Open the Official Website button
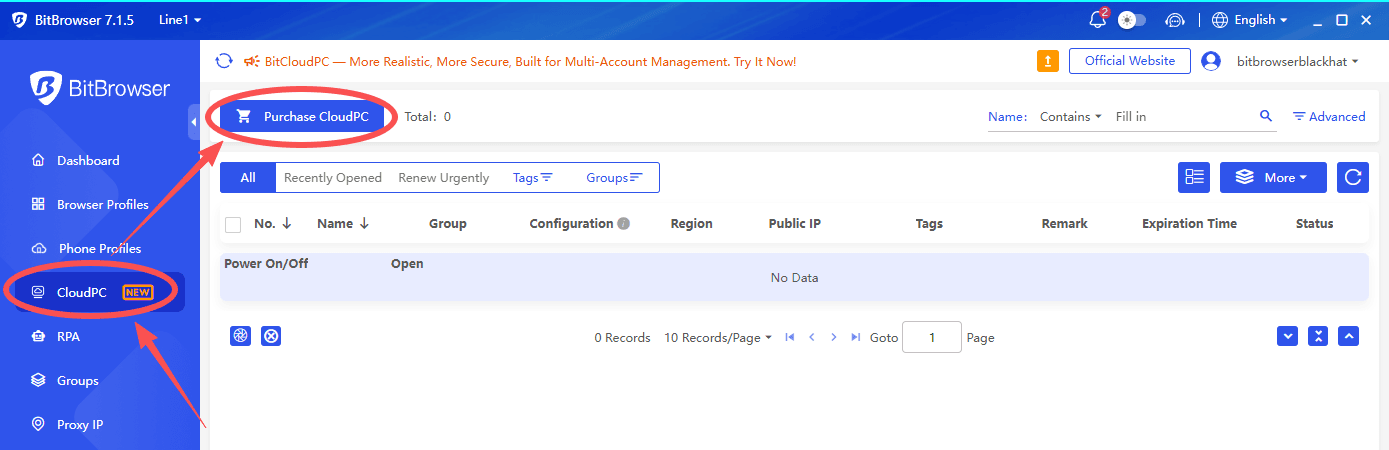1389x450 pixels. point(1130,61)
